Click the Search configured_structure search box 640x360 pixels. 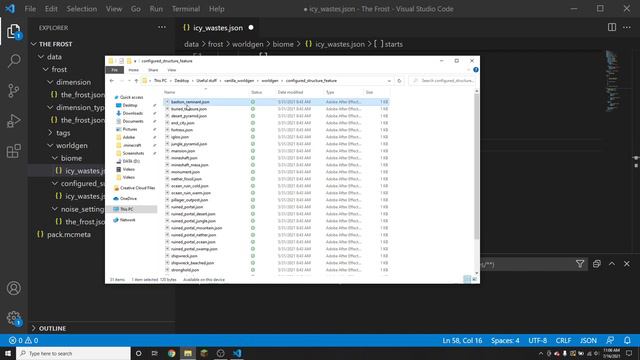point(442,81)
